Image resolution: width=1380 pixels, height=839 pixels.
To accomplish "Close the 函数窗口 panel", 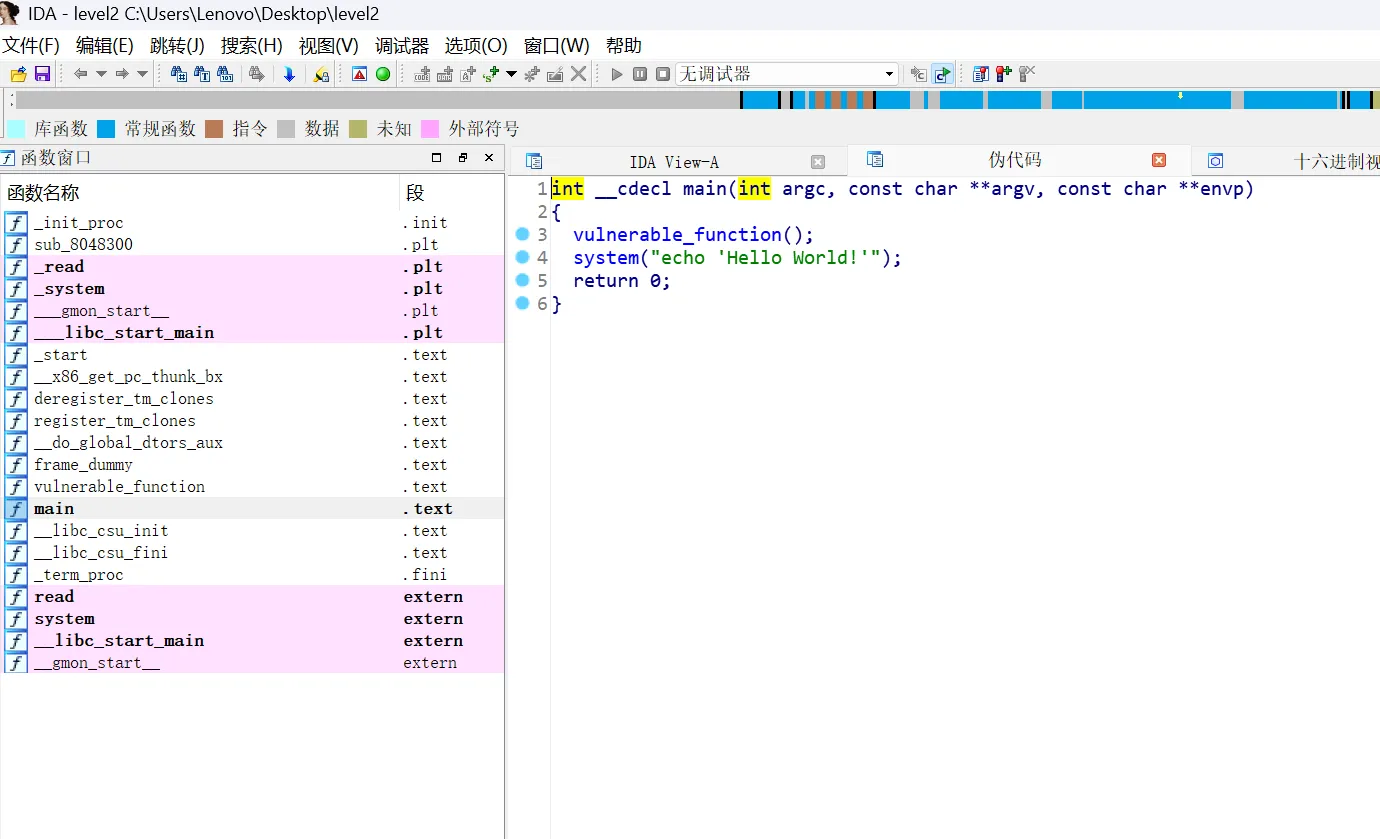I will [489, 158].
